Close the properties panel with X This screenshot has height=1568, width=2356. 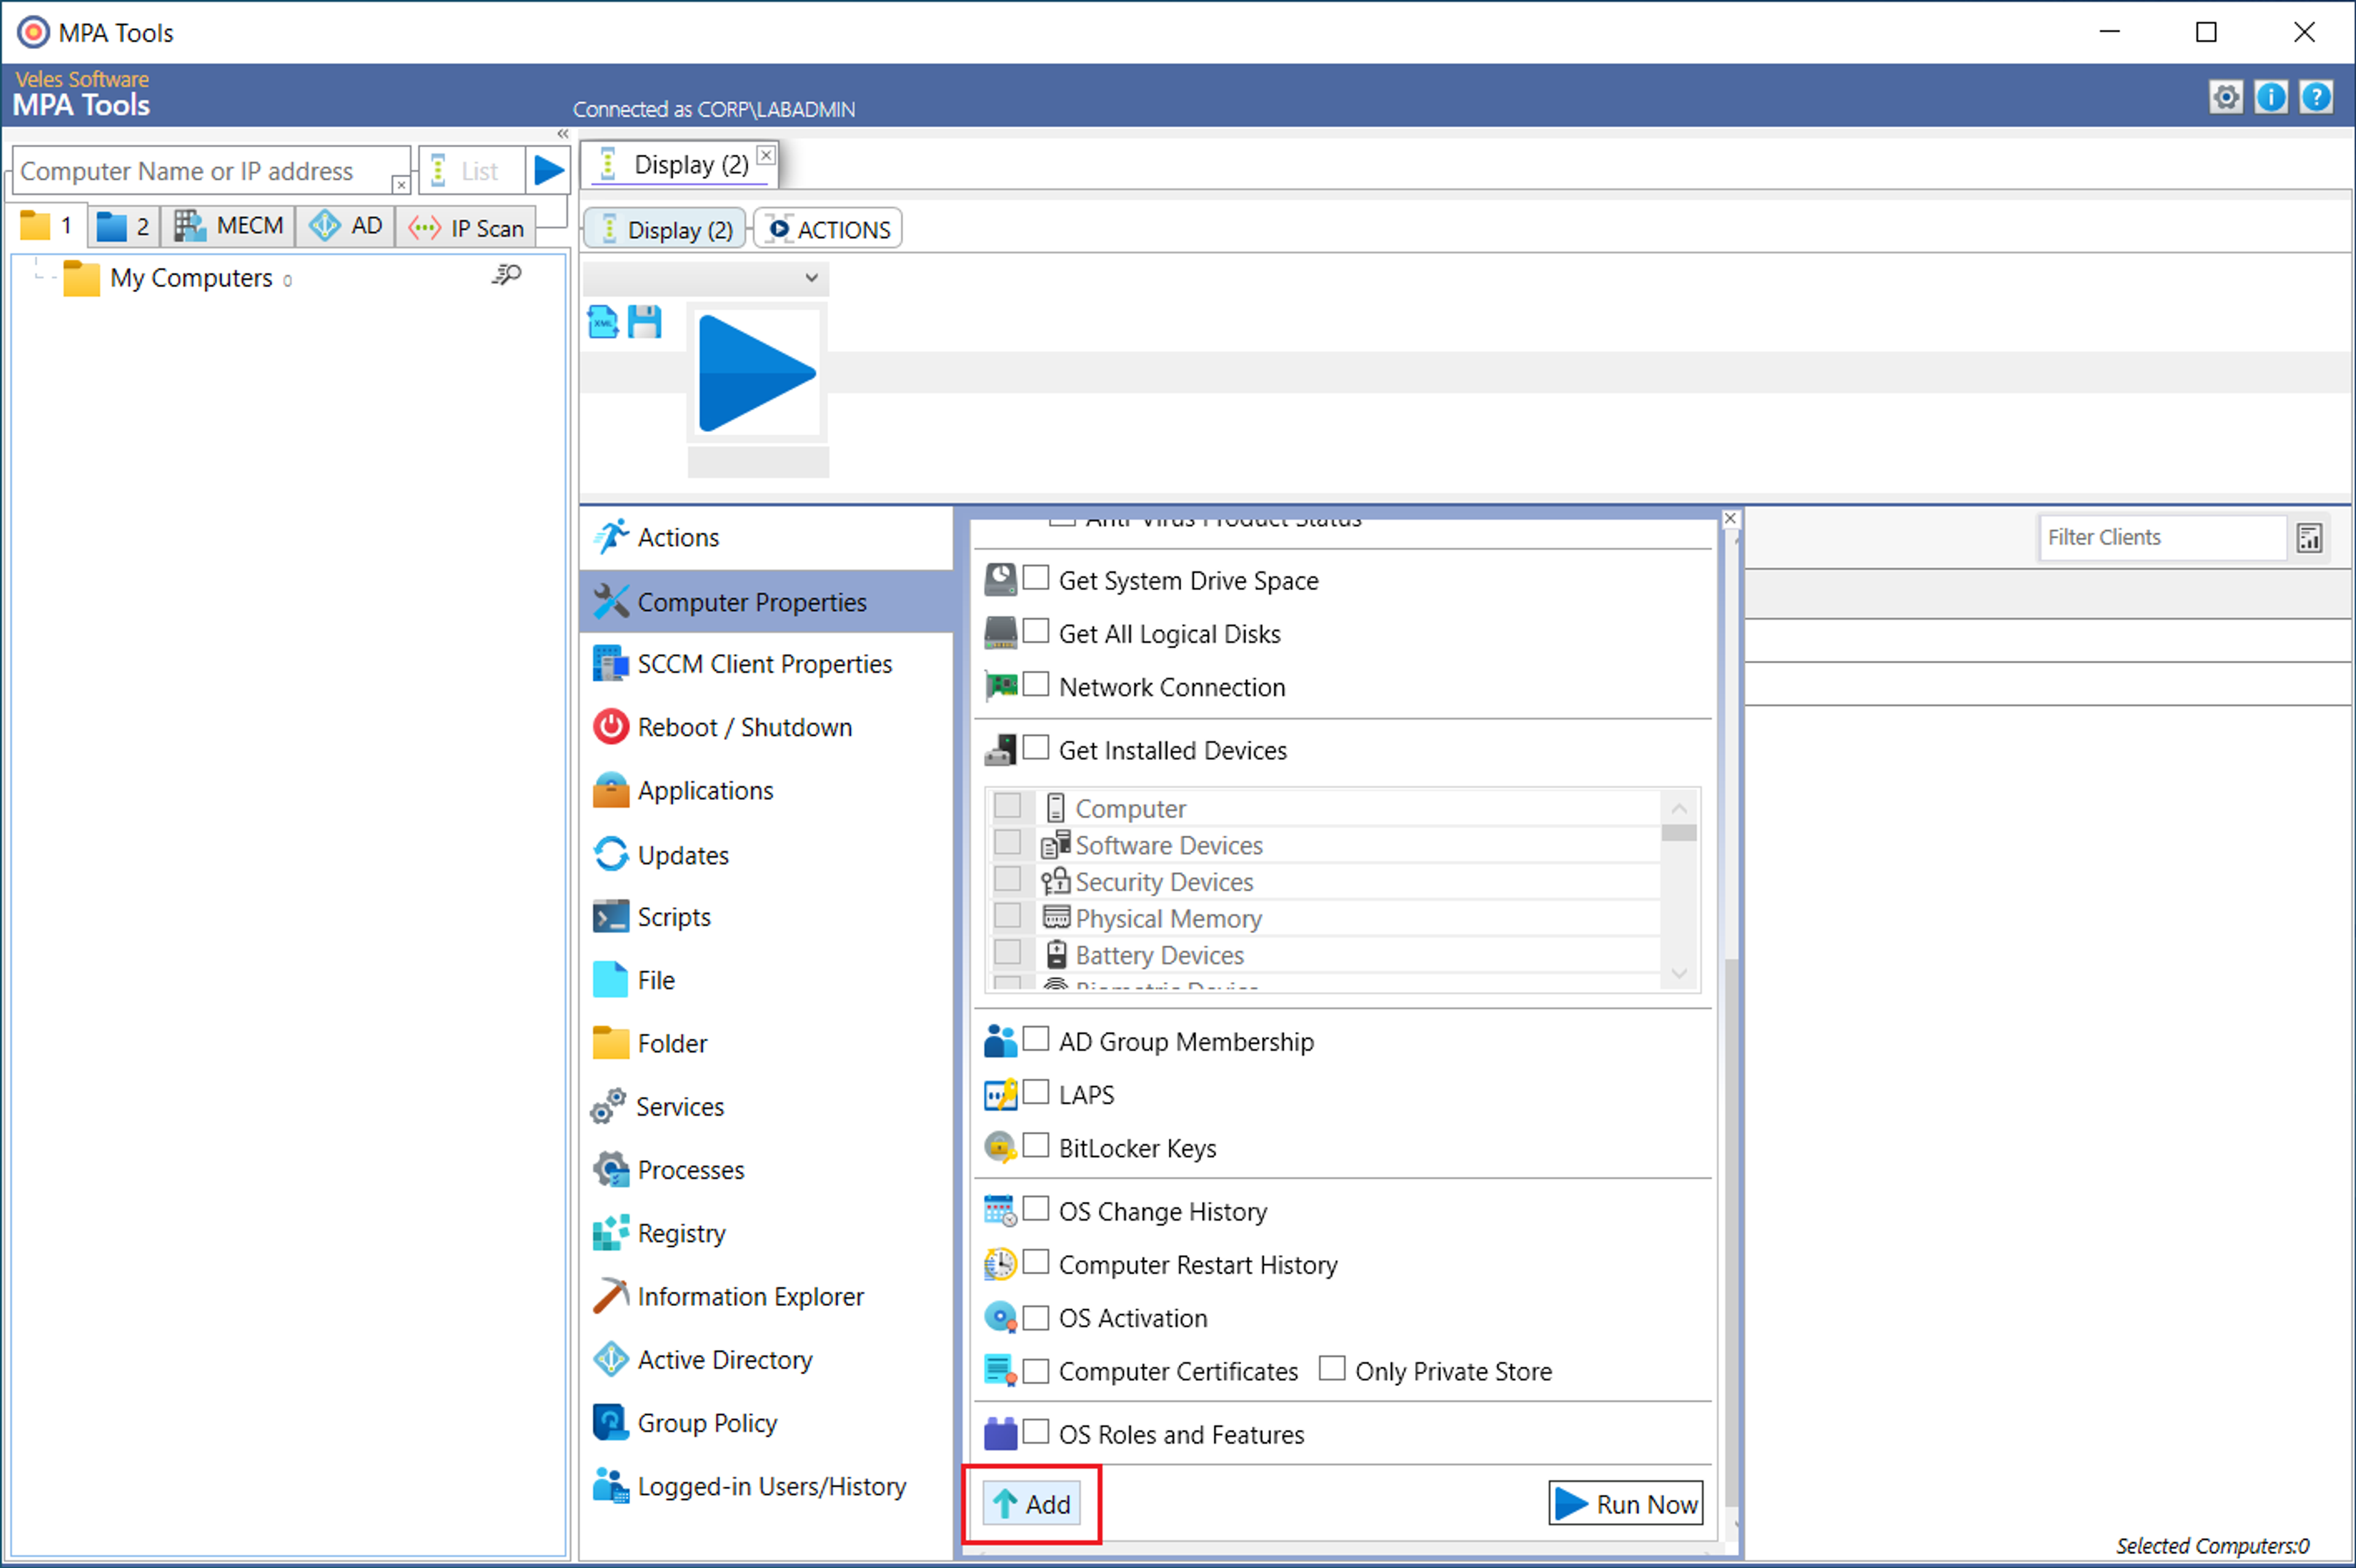(1731, 518)
